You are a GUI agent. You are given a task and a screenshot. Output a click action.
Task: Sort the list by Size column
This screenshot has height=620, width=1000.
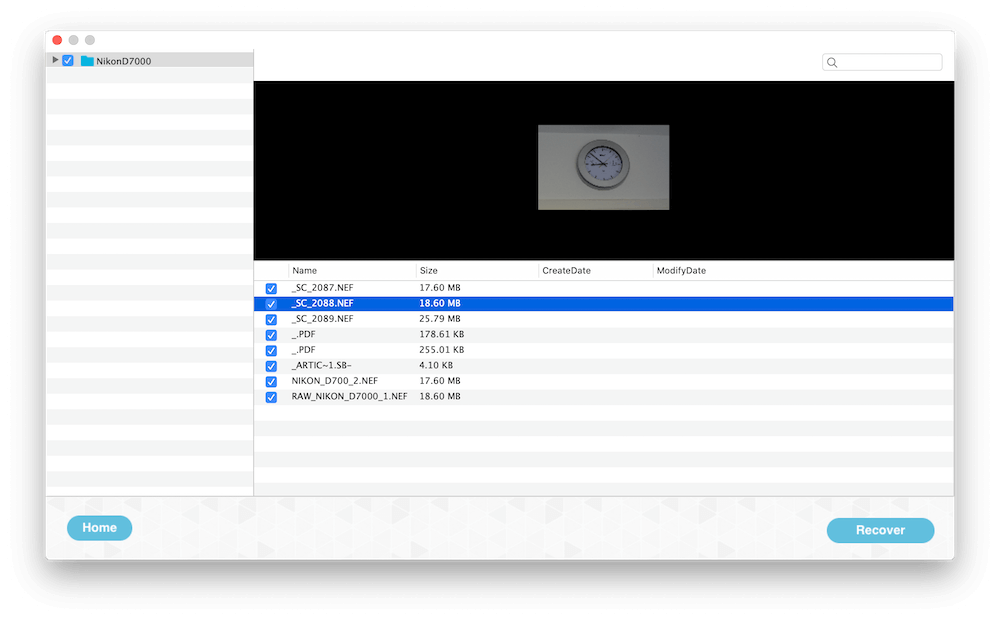429,270
